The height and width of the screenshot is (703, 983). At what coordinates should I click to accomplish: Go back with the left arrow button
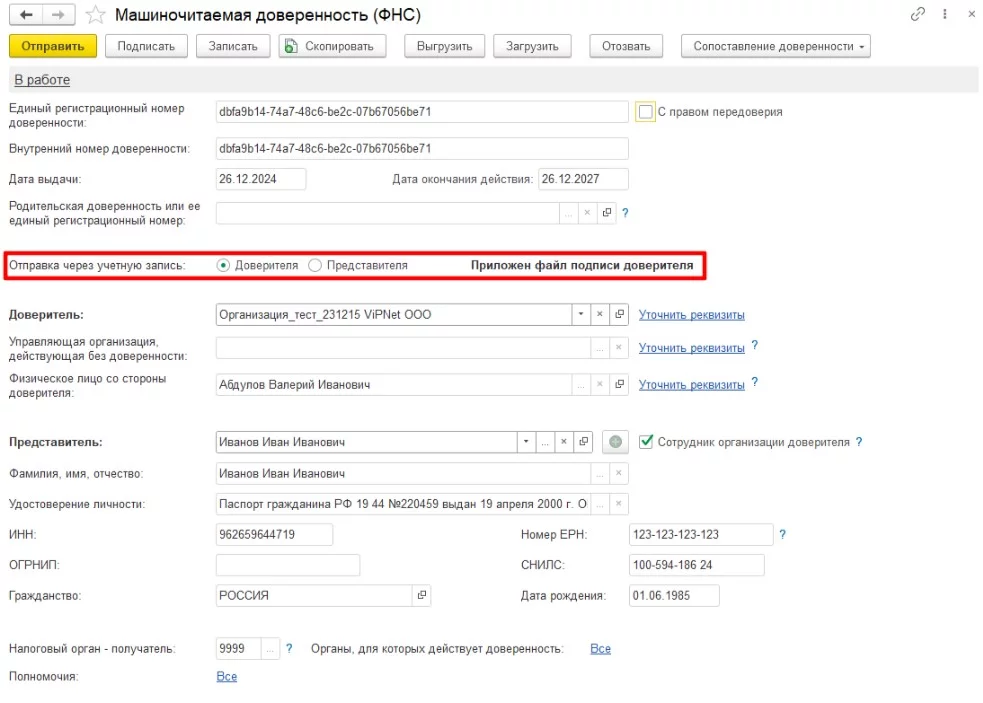[26, 15]
